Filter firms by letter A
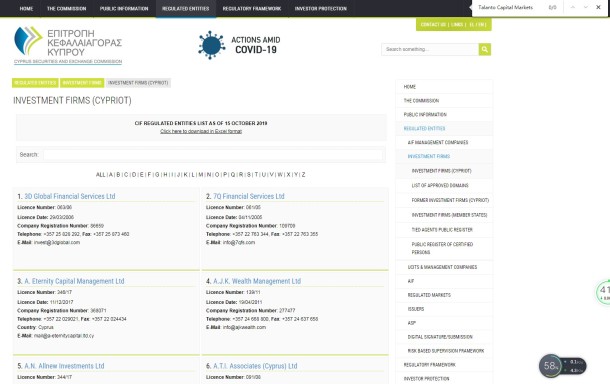Image resolution: width=610 pixels, height=384 pixels. click(x=111, y=175)
